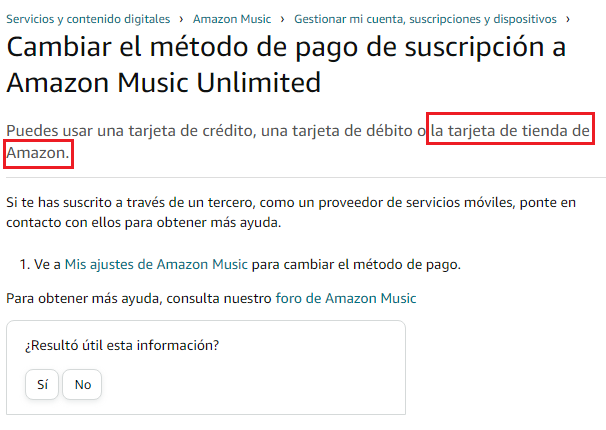Viewport: 606px width, 430px height.
Task: Click 'para cambiar el método de pago' text
Action: (x=355, y=264)
